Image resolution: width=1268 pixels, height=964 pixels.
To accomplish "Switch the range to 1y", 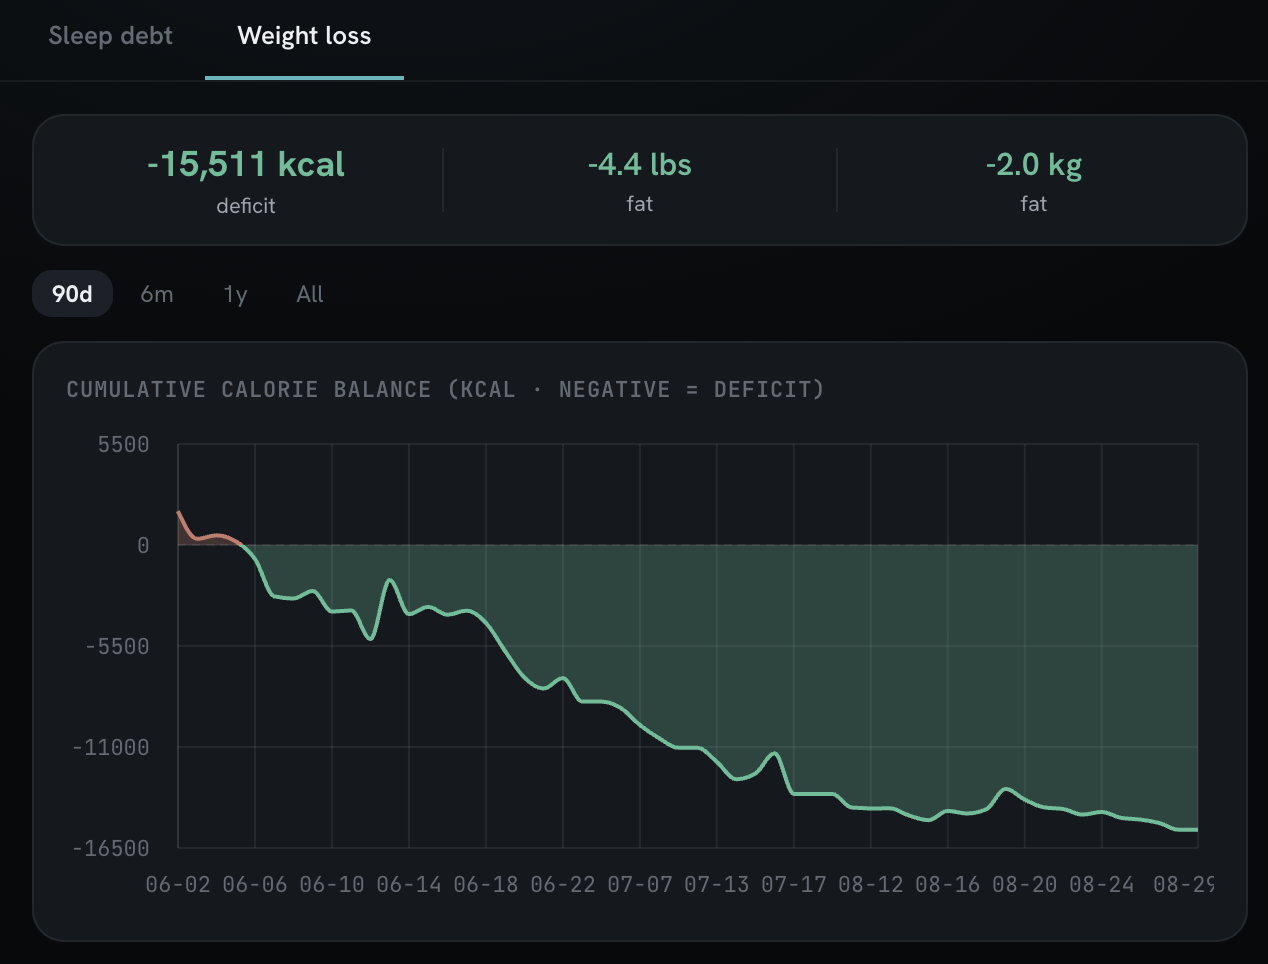I will coord(235,294).
